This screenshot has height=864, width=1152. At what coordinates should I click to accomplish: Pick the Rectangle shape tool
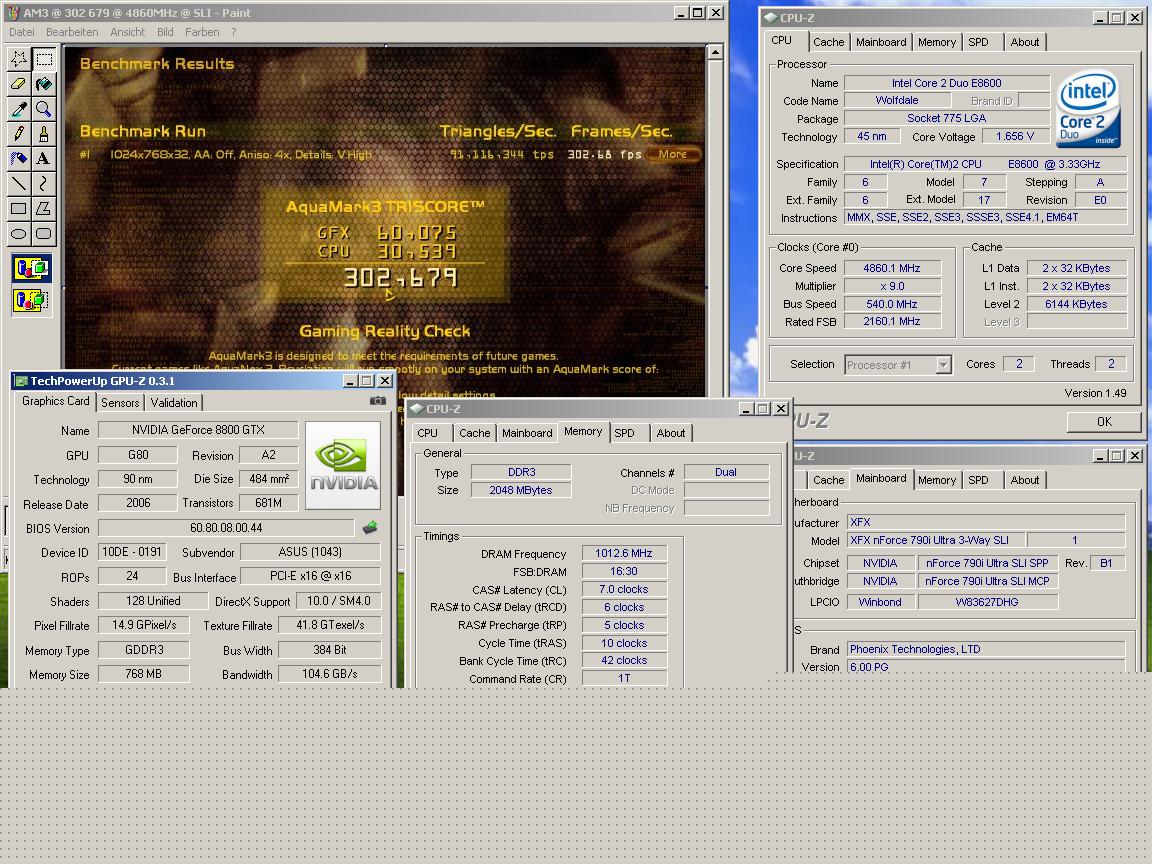coord(19,209)
